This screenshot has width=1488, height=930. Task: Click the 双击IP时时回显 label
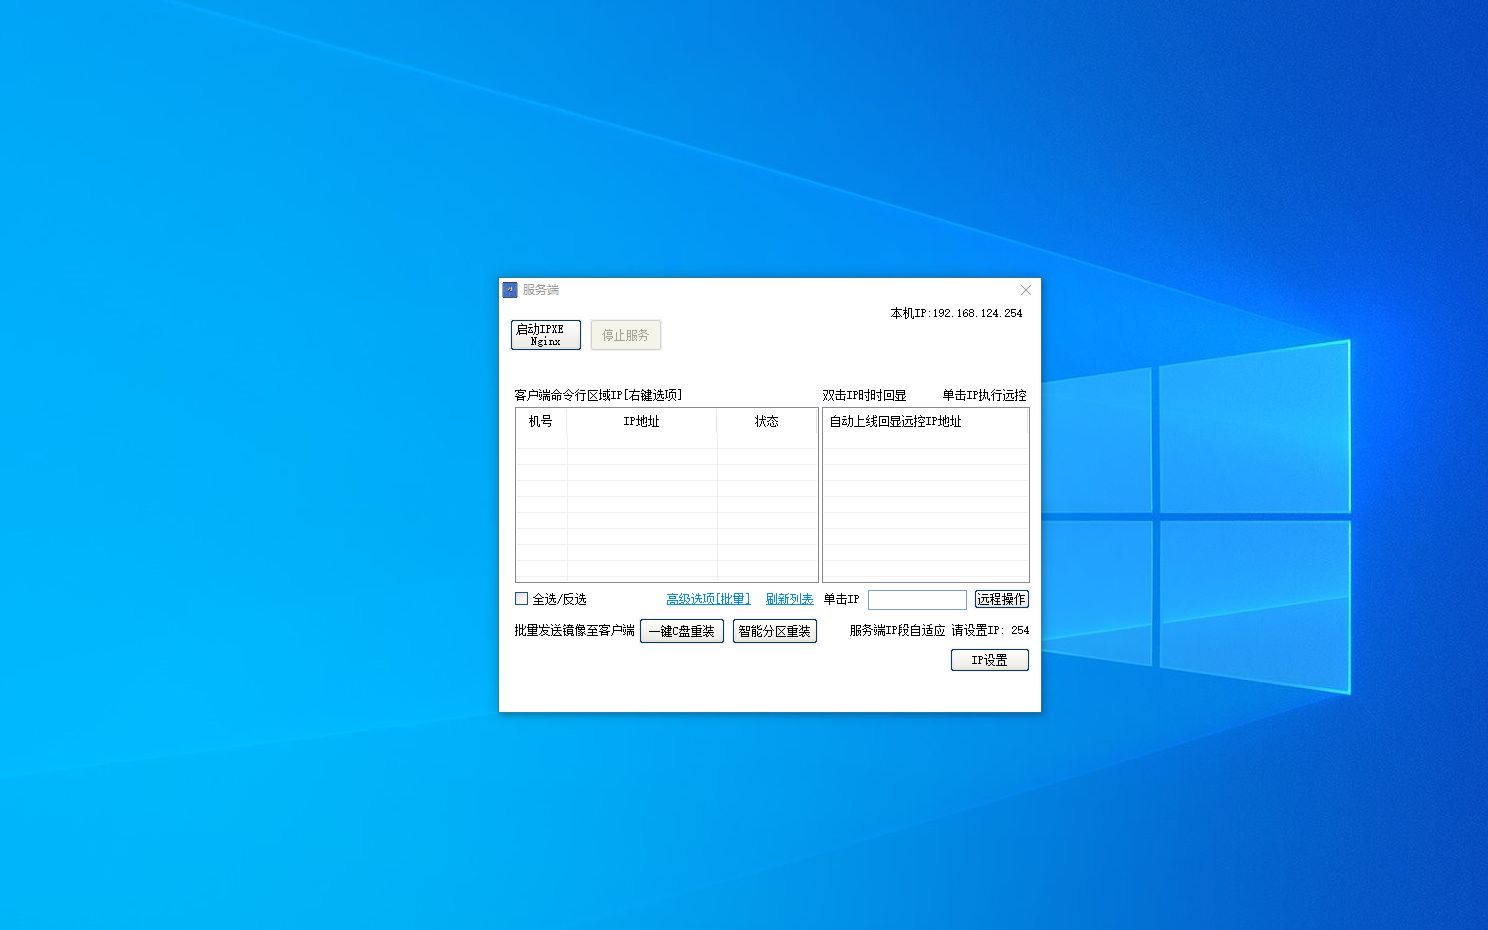click(x=864, y=395)
